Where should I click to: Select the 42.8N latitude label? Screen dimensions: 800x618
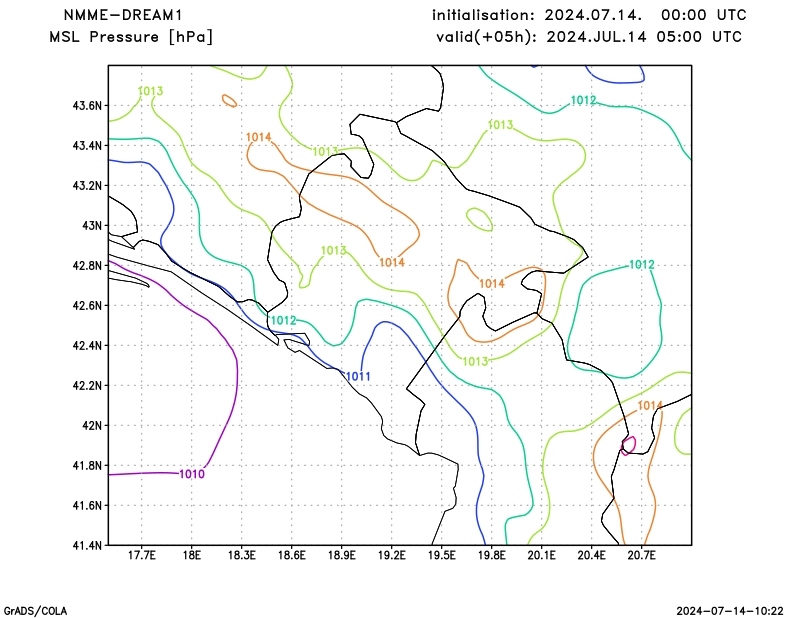pos(87,266)
